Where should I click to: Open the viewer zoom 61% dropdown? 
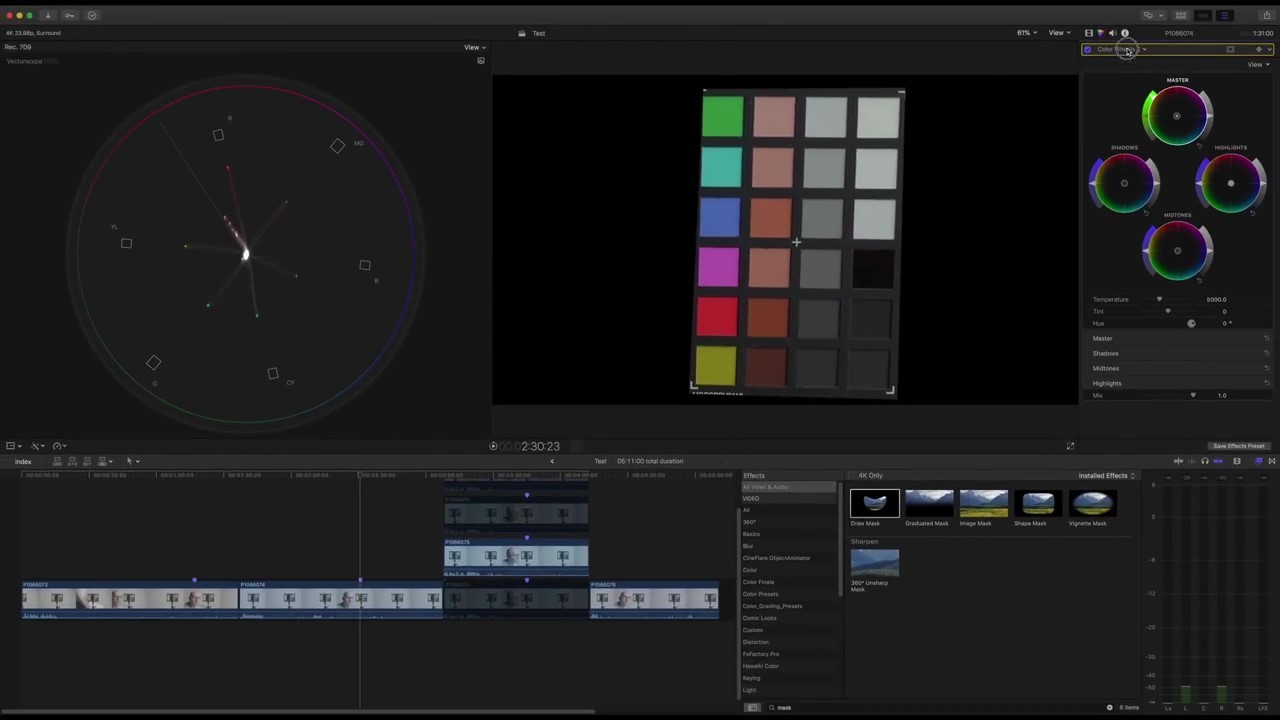1027,33
